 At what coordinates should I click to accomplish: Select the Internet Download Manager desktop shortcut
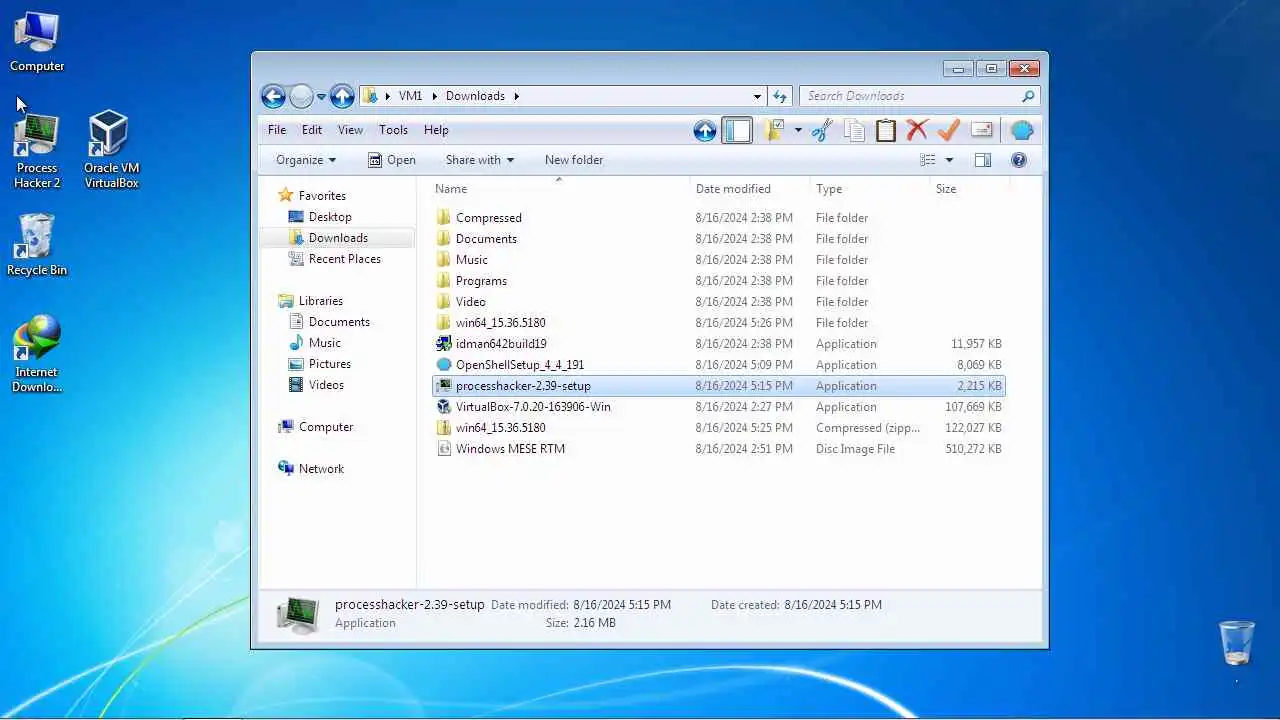click(x=37, y=354)
